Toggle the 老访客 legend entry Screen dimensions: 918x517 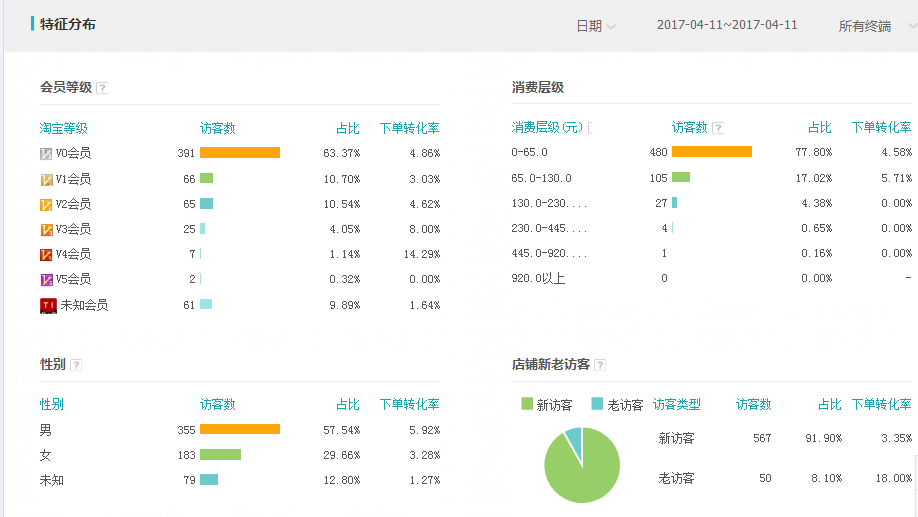617,405
